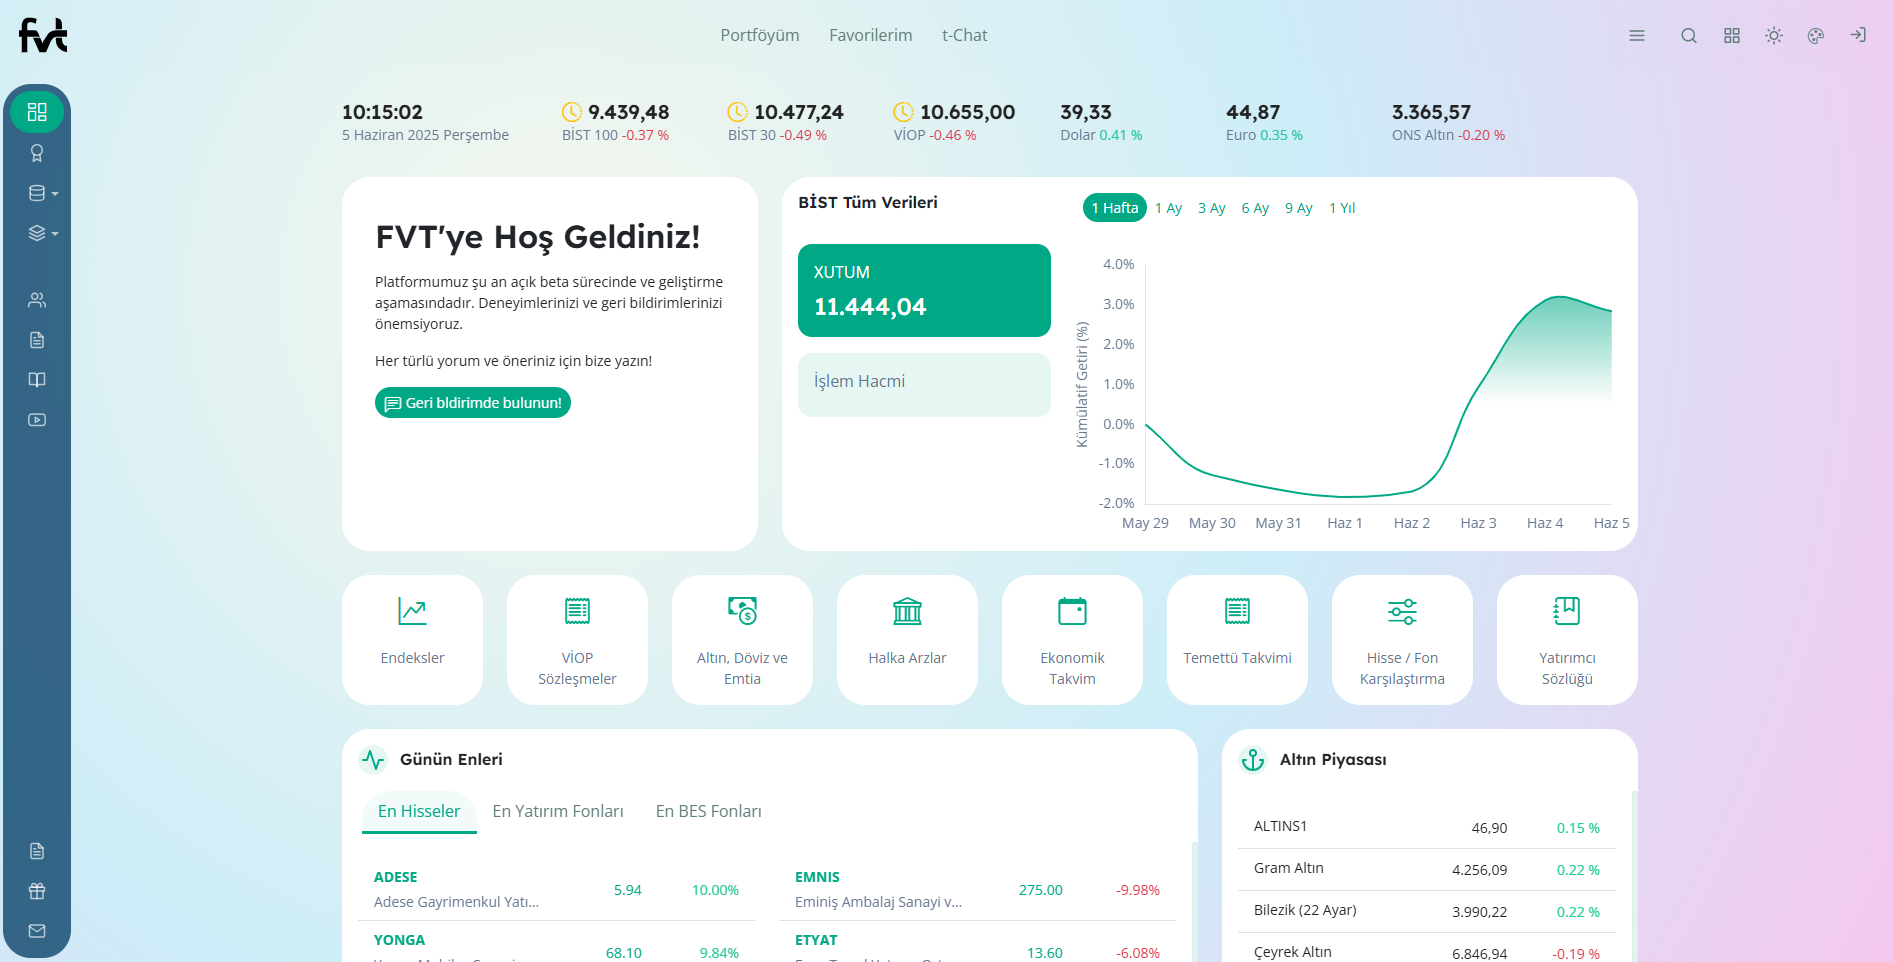Select the 1 Ay chart period

click(x=1168, y=208)
